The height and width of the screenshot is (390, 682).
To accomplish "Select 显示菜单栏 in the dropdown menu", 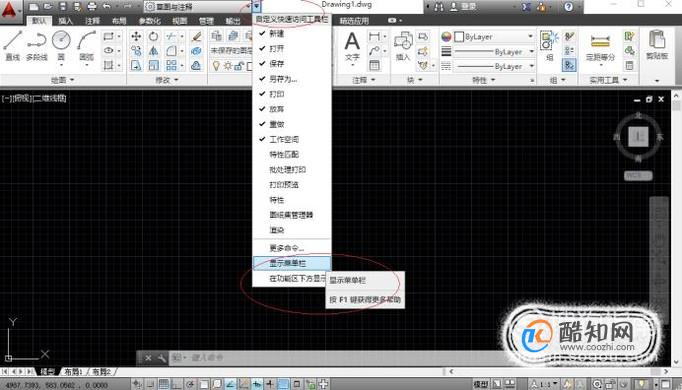I will [x=292, y=263].
